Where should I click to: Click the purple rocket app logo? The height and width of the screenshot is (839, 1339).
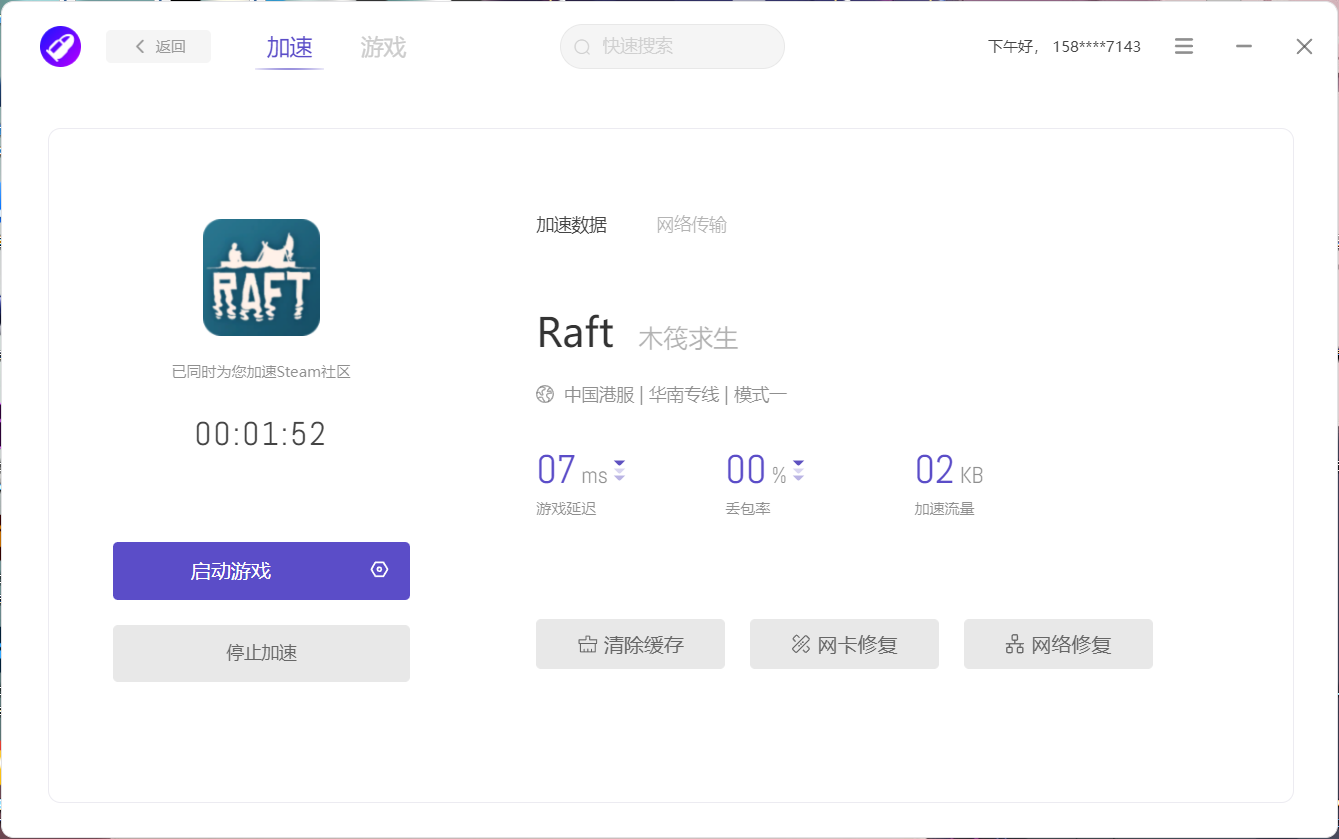[x=60, y=46]
